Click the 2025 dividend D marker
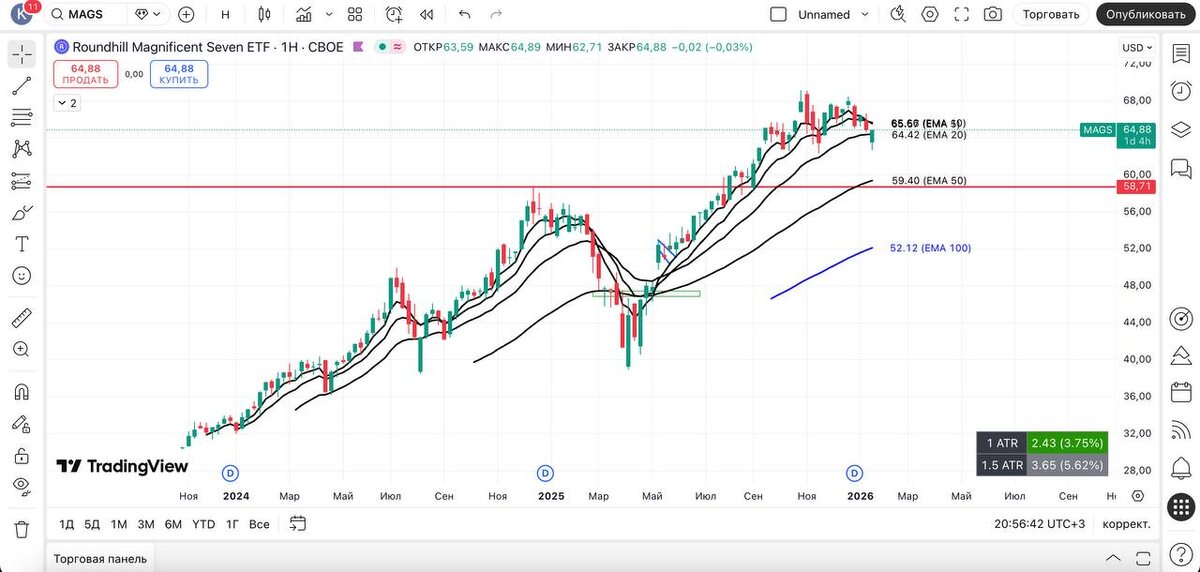This screenshot has width=1200, height=572. [x=545, y=472]
